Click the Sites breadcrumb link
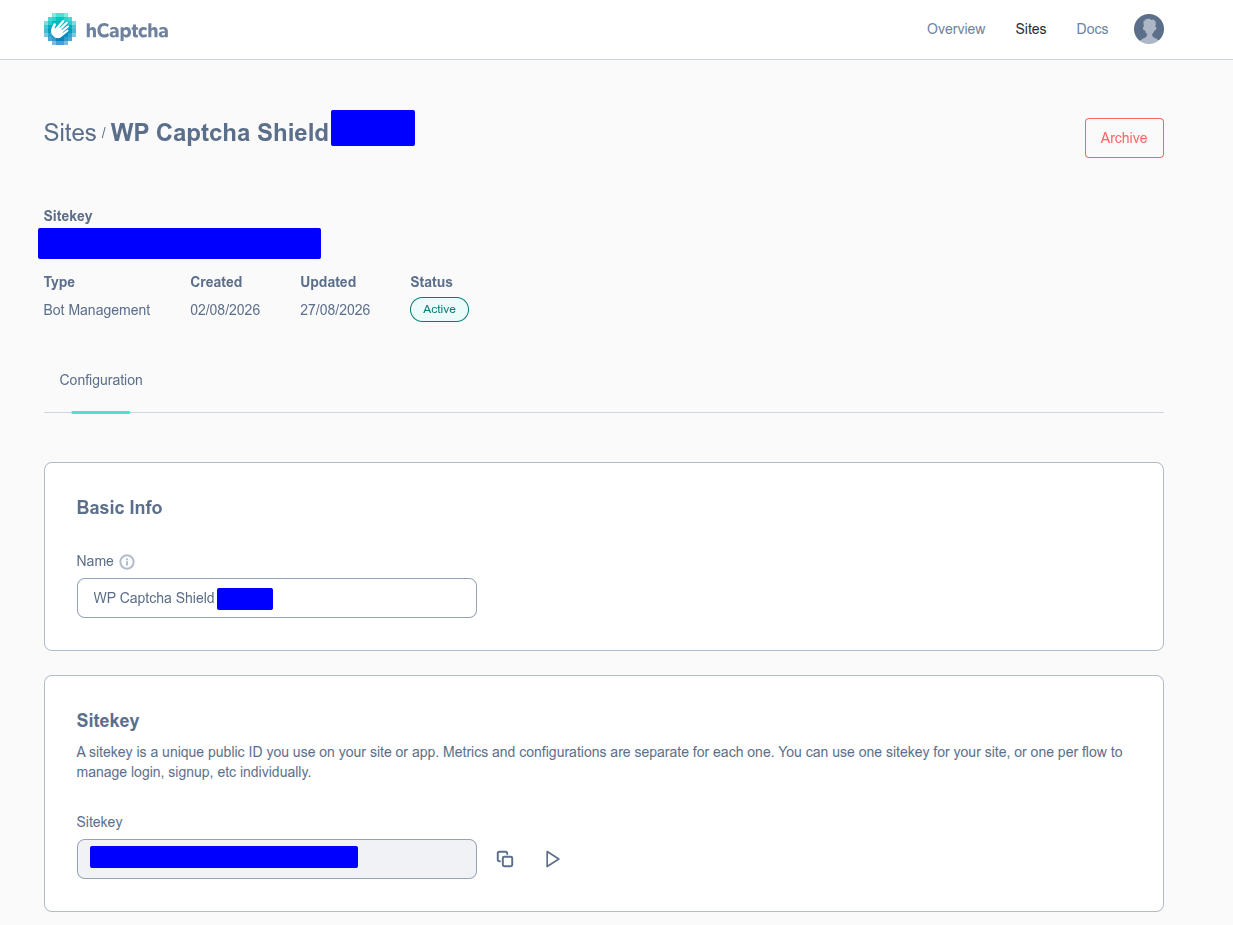Image resolution: width=1233 pixels, height=925 pixels. point(70,132)
